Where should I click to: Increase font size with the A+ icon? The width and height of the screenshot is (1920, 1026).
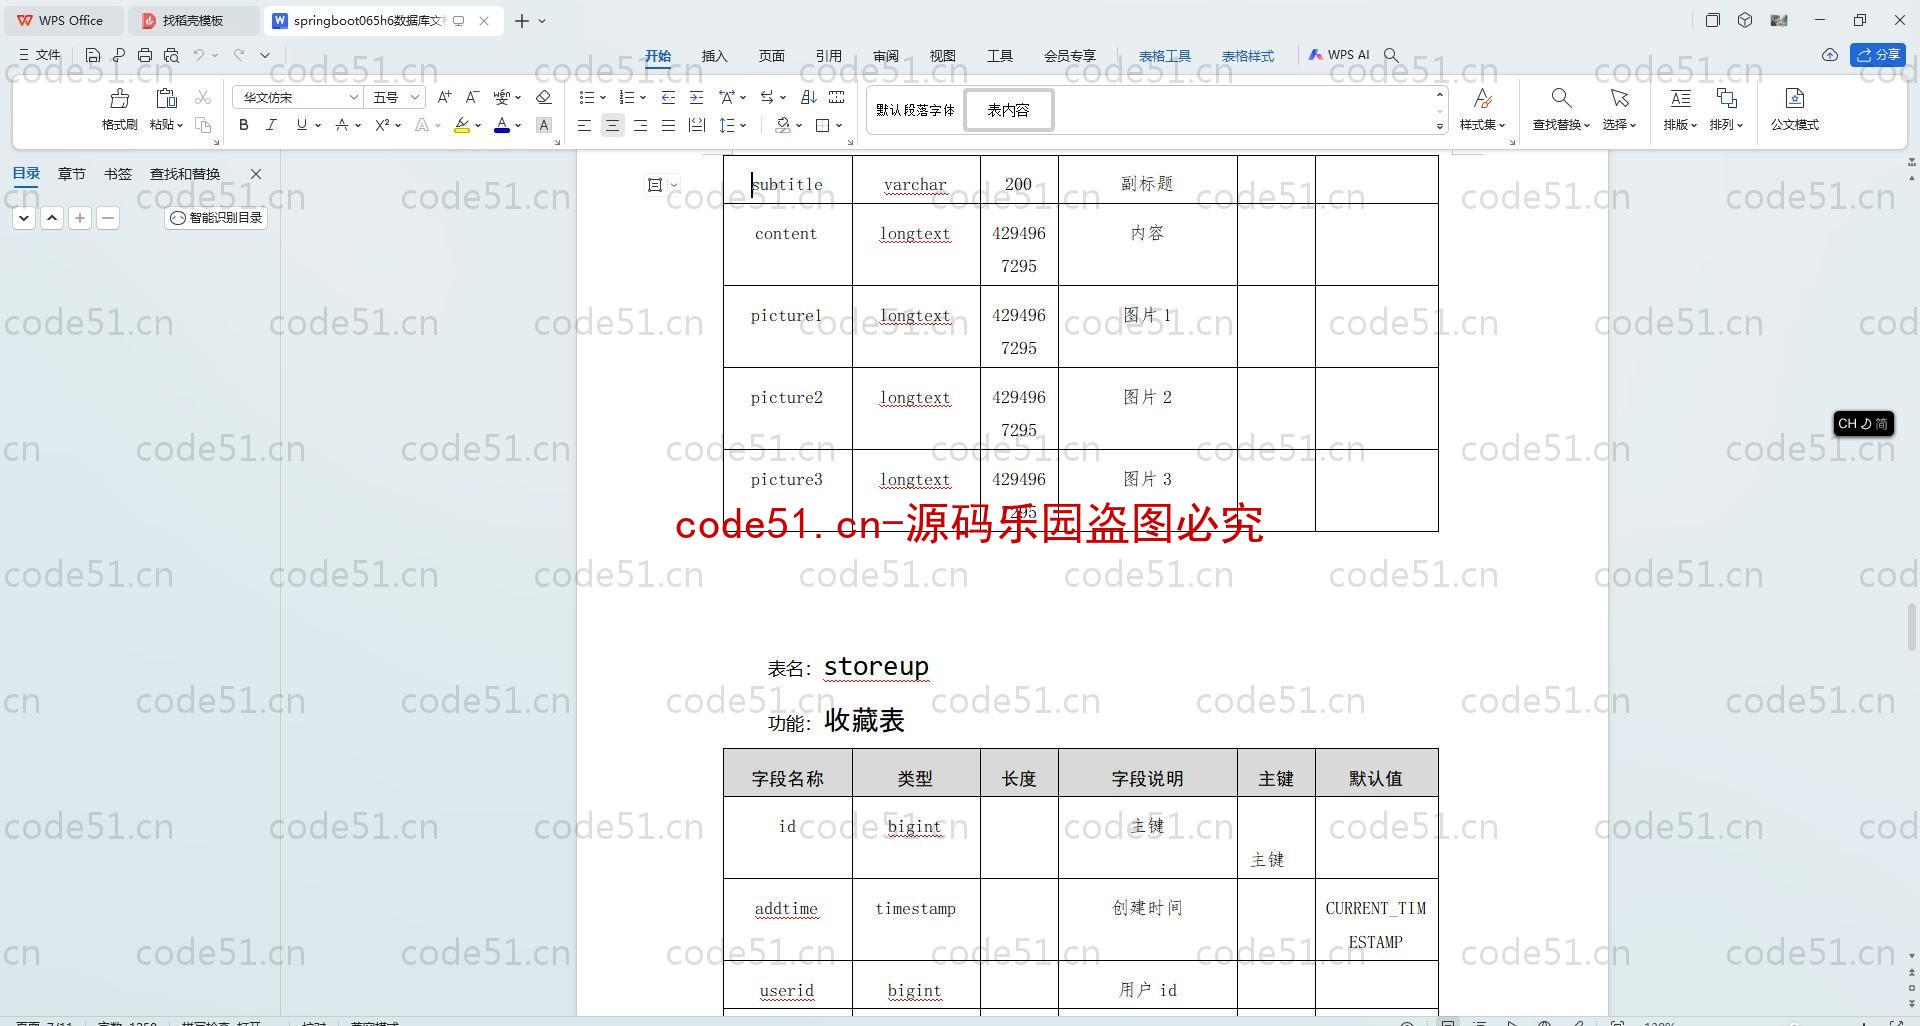coord(445,97)
